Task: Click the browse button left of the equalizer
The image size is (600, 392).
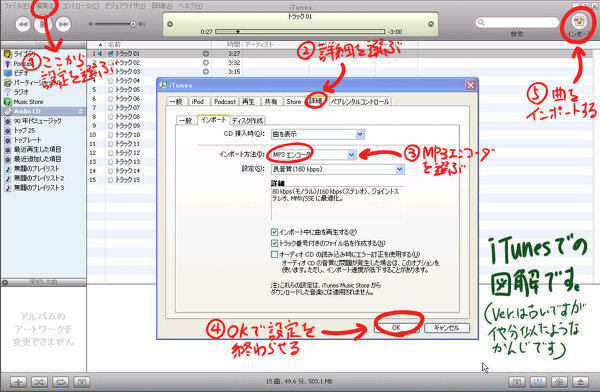Action: point(517,382)
